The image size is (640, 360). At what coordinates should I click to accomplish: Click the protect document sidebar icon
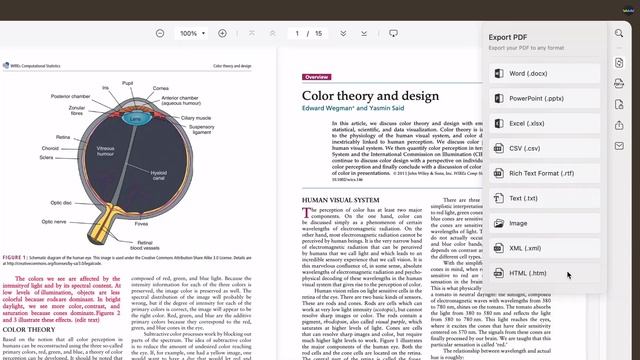[x=619, y=104]
